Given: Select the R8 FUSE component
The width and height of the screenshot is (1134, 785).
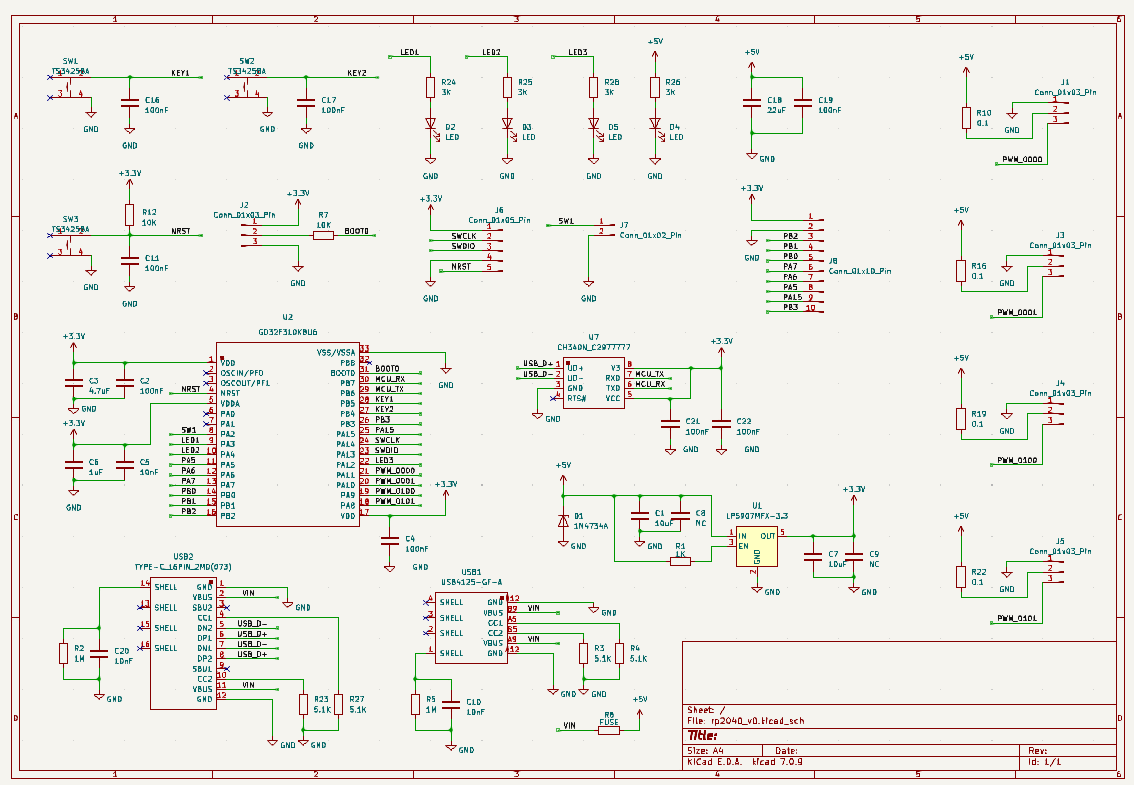Looking at the screenshot, I should click(x=608, y=730).
